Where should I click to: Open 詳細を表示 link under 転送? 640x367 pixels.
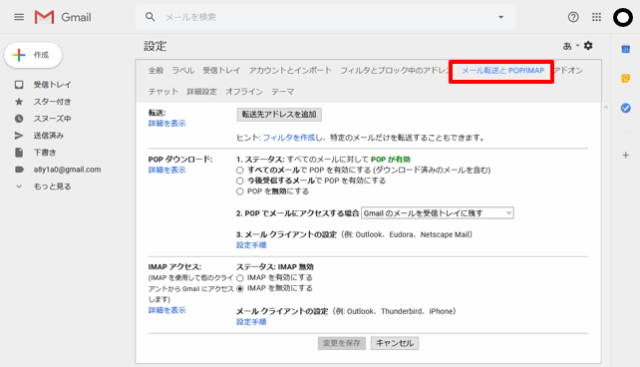pos(167,123)
